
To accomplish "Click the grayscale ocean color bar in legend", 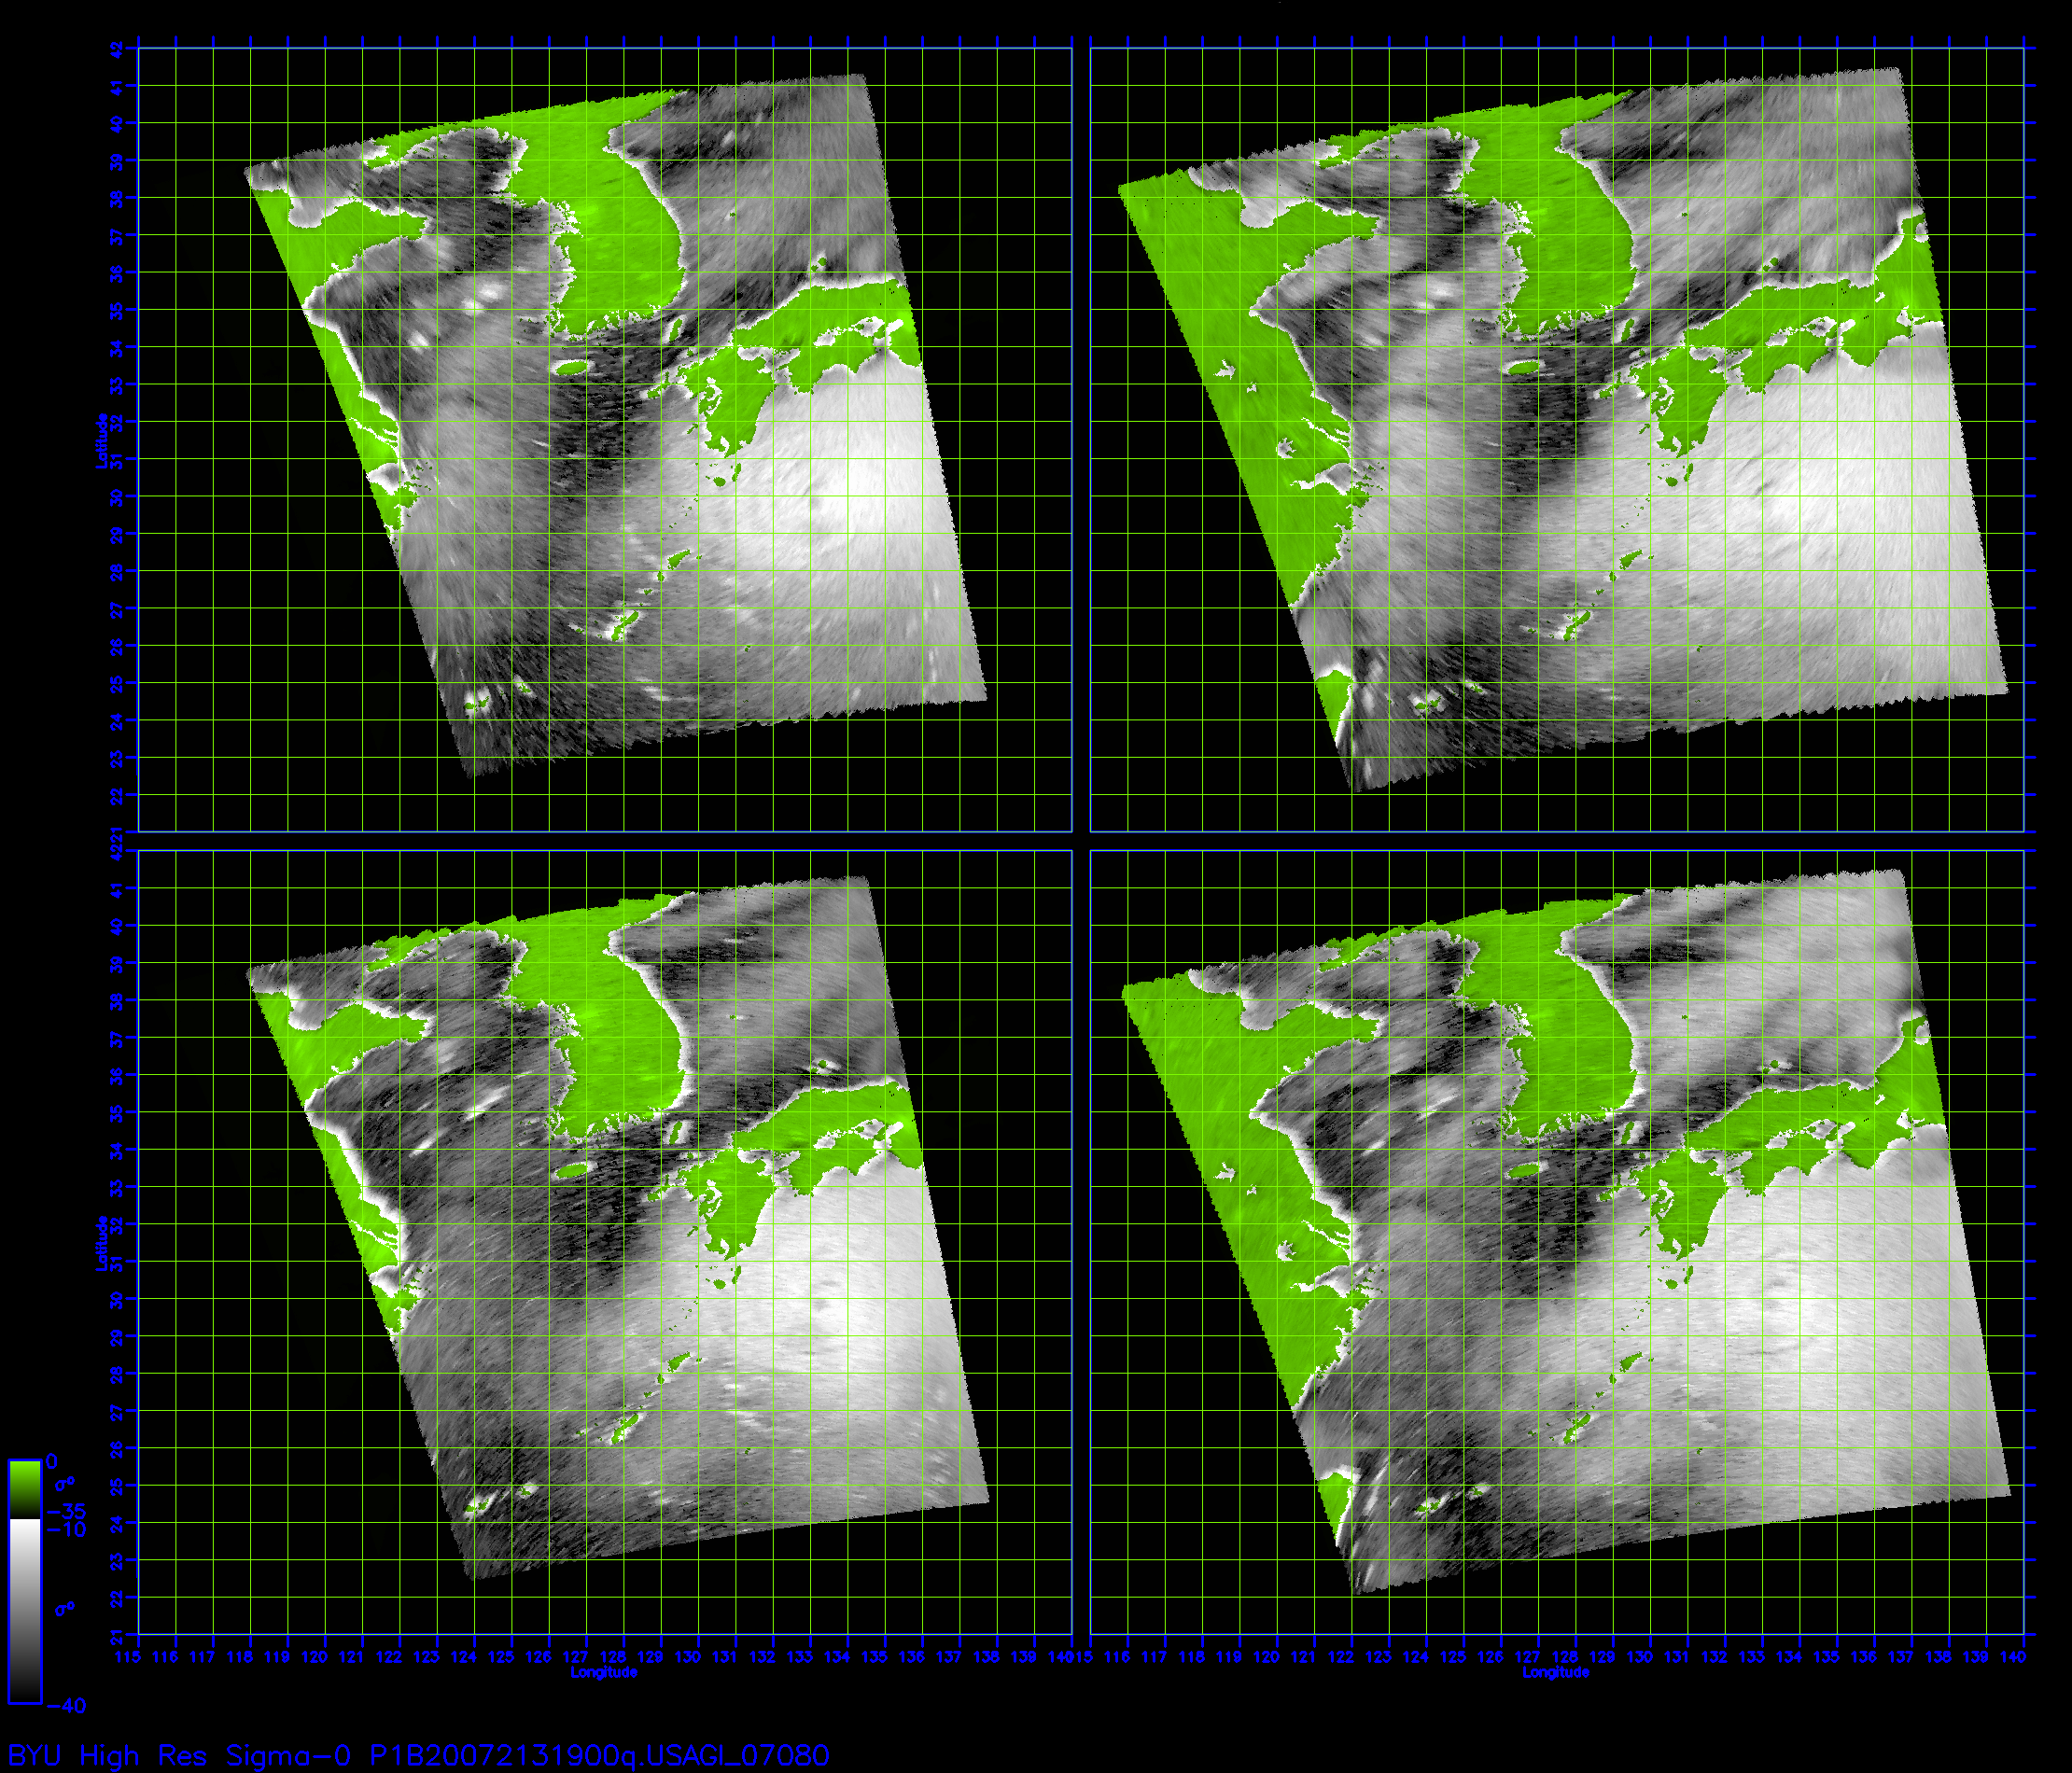I will coord(25,1610).
